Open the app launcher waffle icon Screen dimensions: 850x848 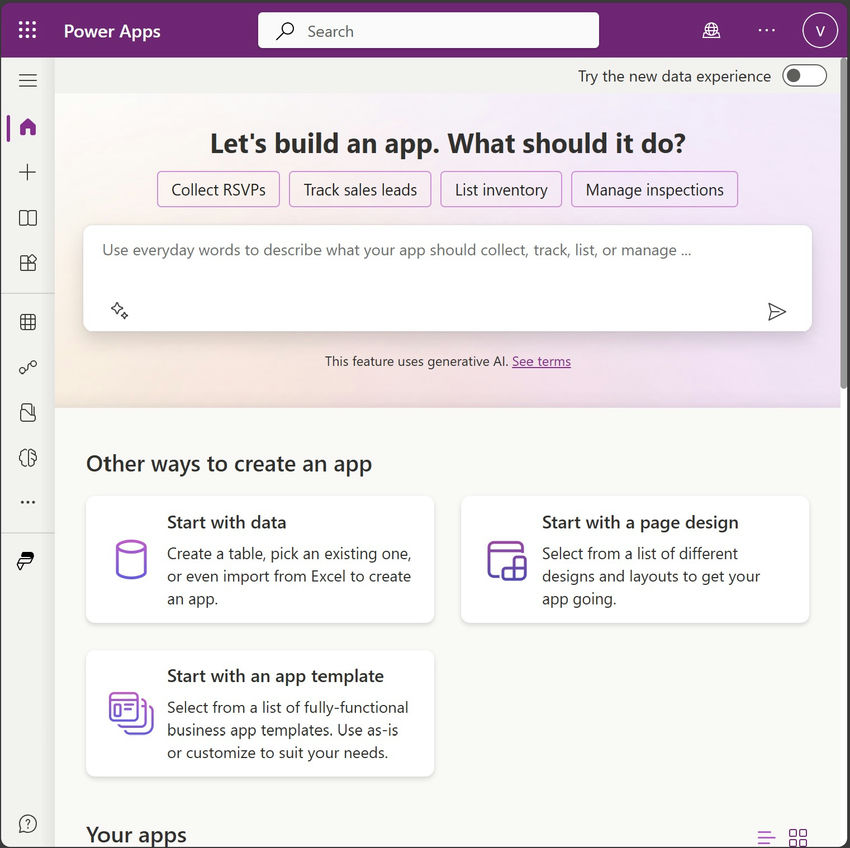pos(27,31)
